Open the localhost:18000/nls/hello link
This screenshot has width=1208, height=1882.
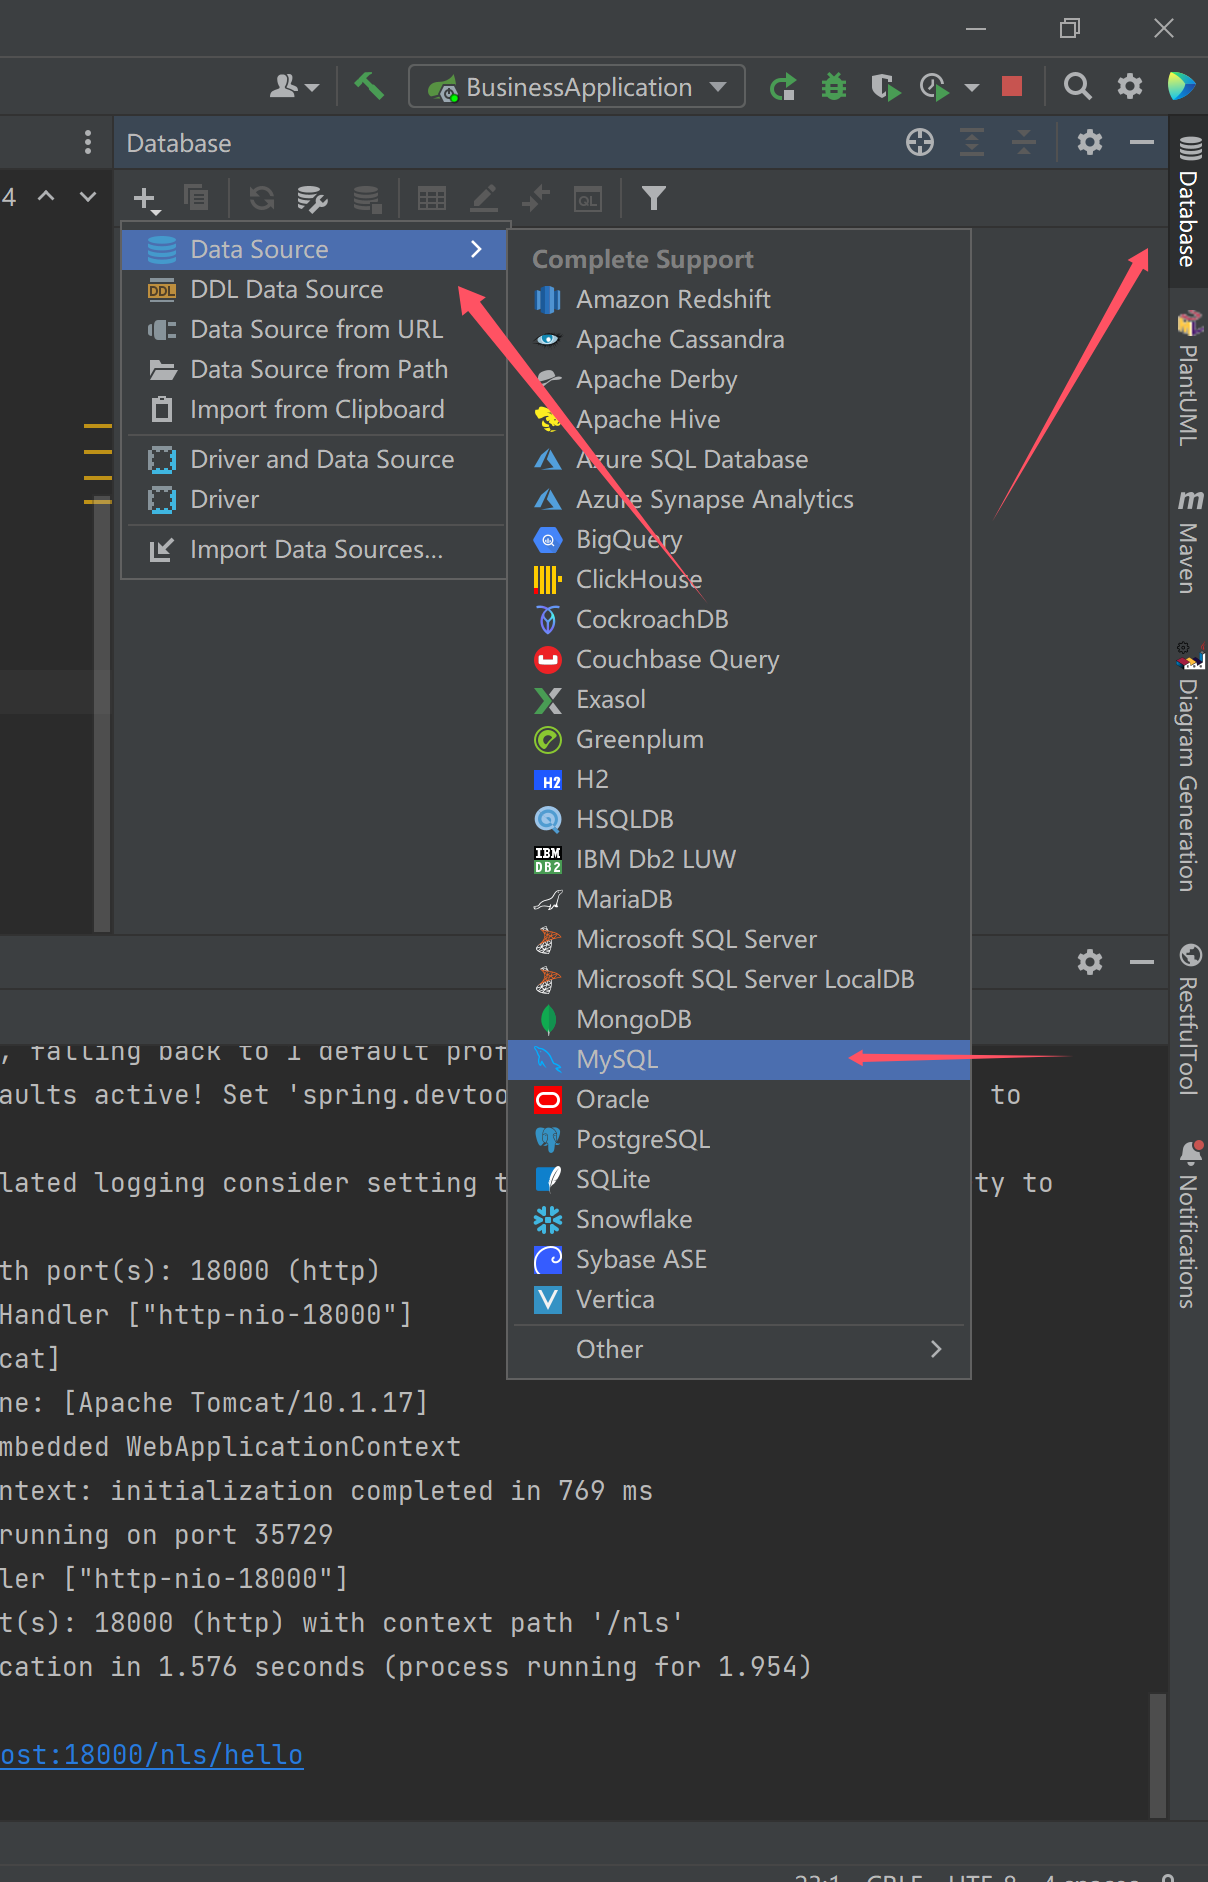(151, 1755)
